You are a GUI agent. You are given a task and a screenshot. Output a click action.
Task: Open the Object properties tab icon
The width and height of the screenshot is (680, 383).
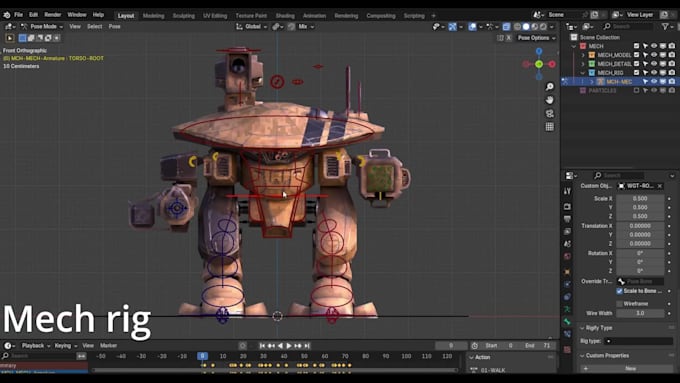[x=567, y=272]
